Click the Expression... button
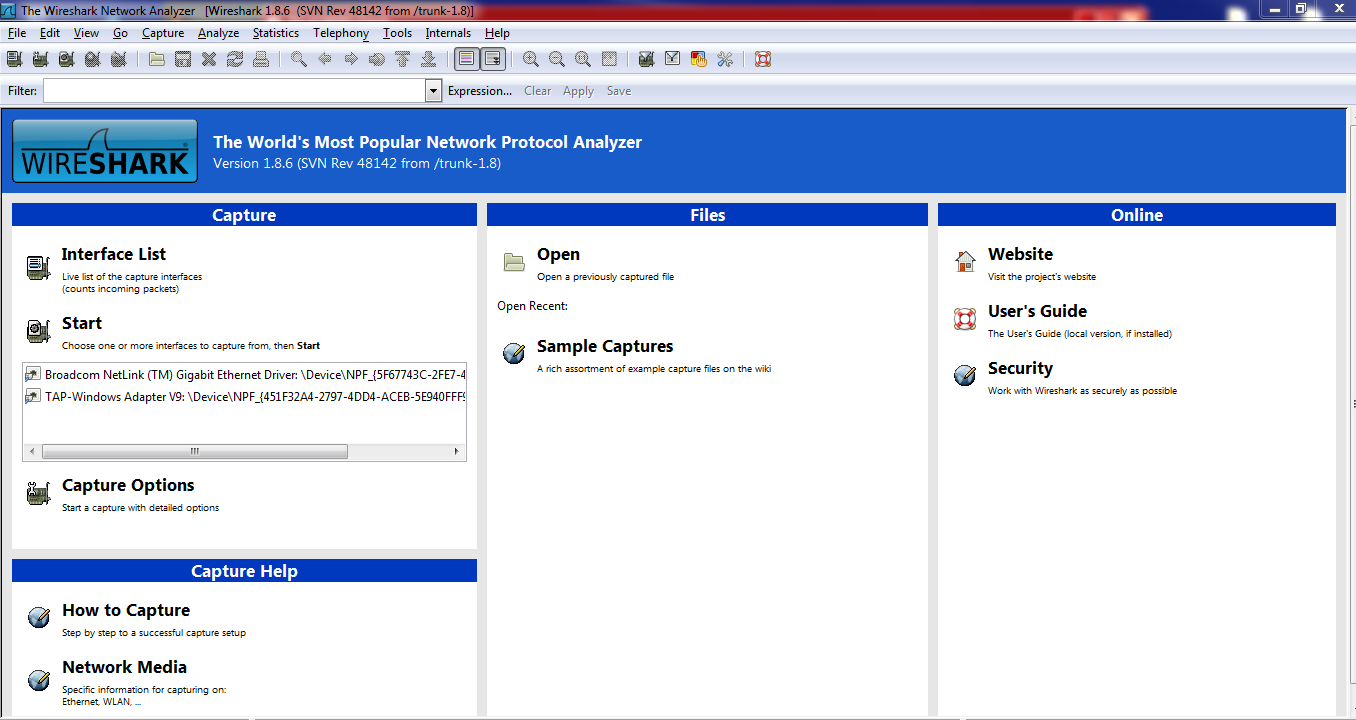The width and height of the screenshot is (1356, 720). (x=480, y=91)
